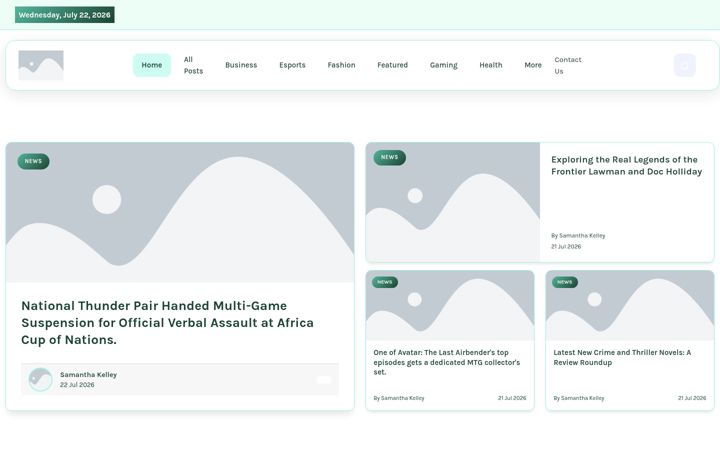
Task: Click By Samantha Kelley on Crime Novels post
Action: tap(579, 398)
